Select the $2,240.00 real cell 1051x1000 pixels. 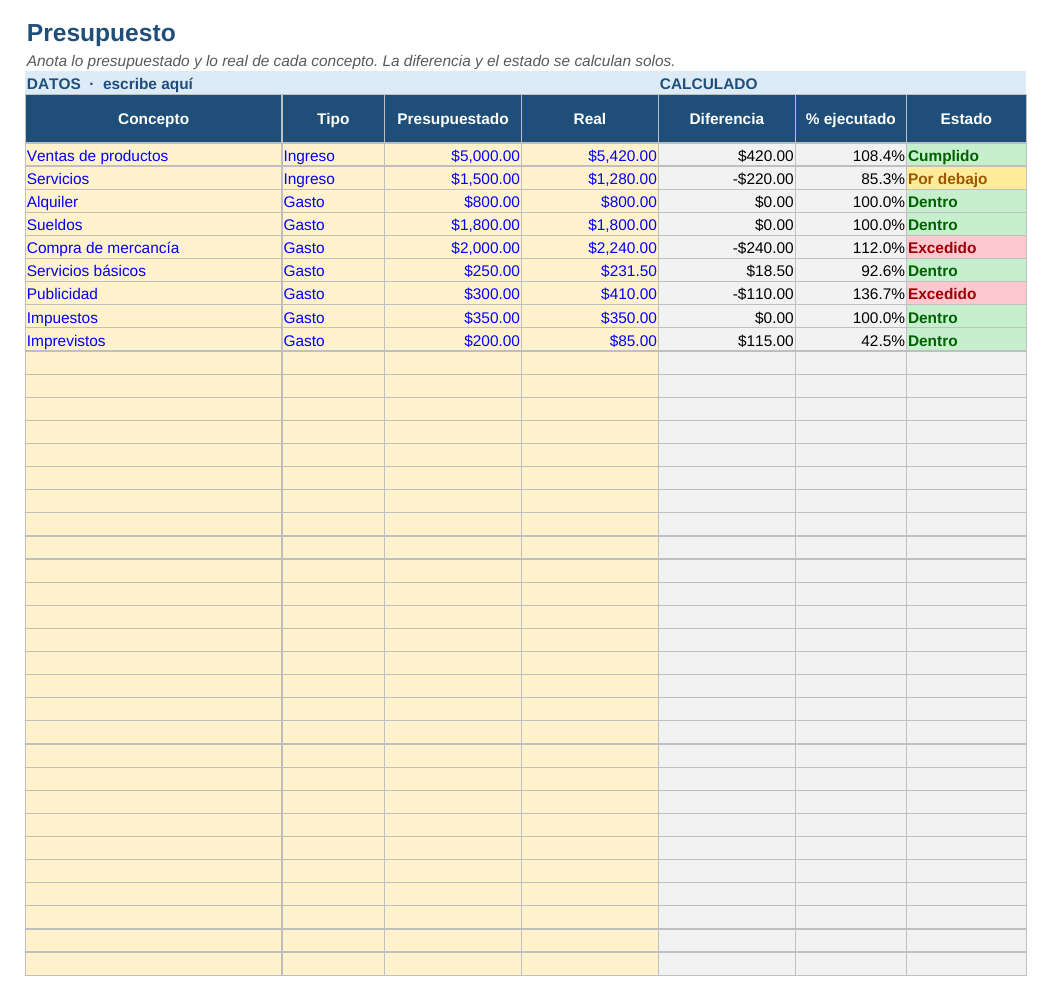point(590,248)
